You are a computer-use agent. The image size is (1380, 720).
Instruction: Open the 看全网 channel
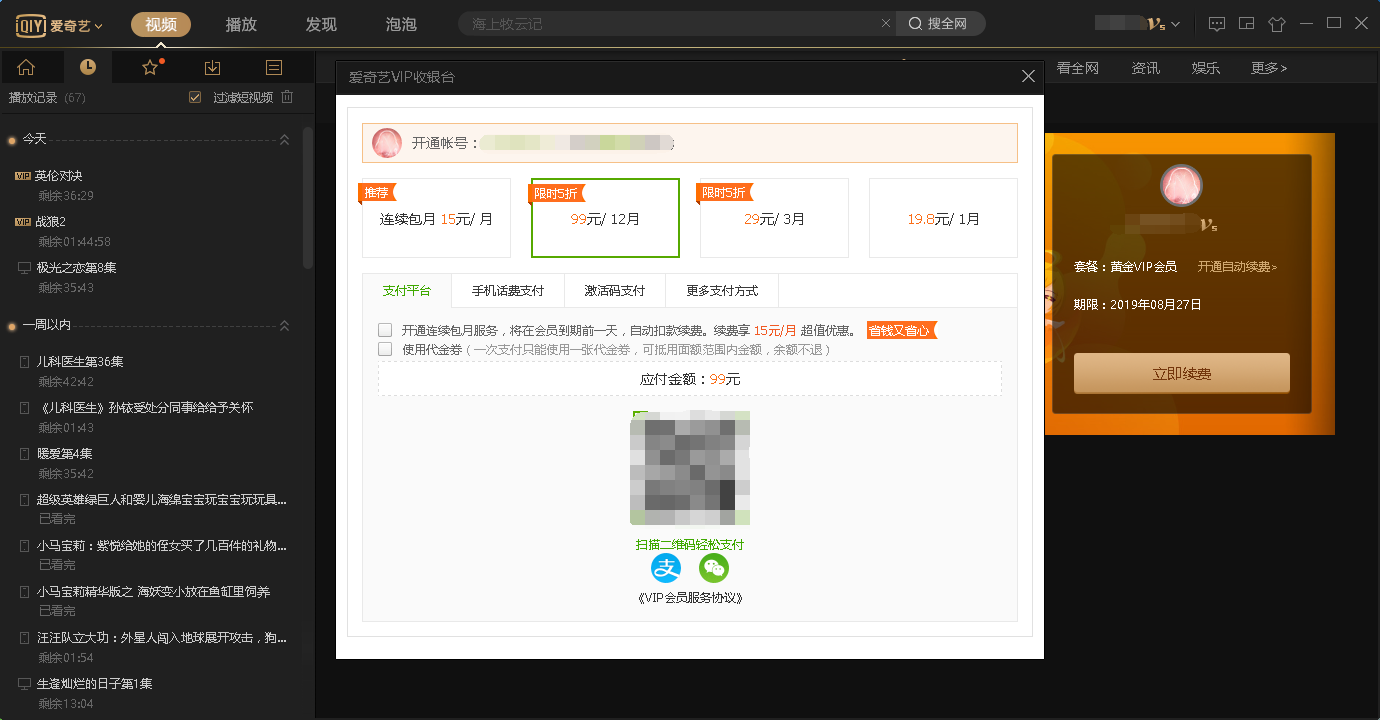click(1078, 68)
